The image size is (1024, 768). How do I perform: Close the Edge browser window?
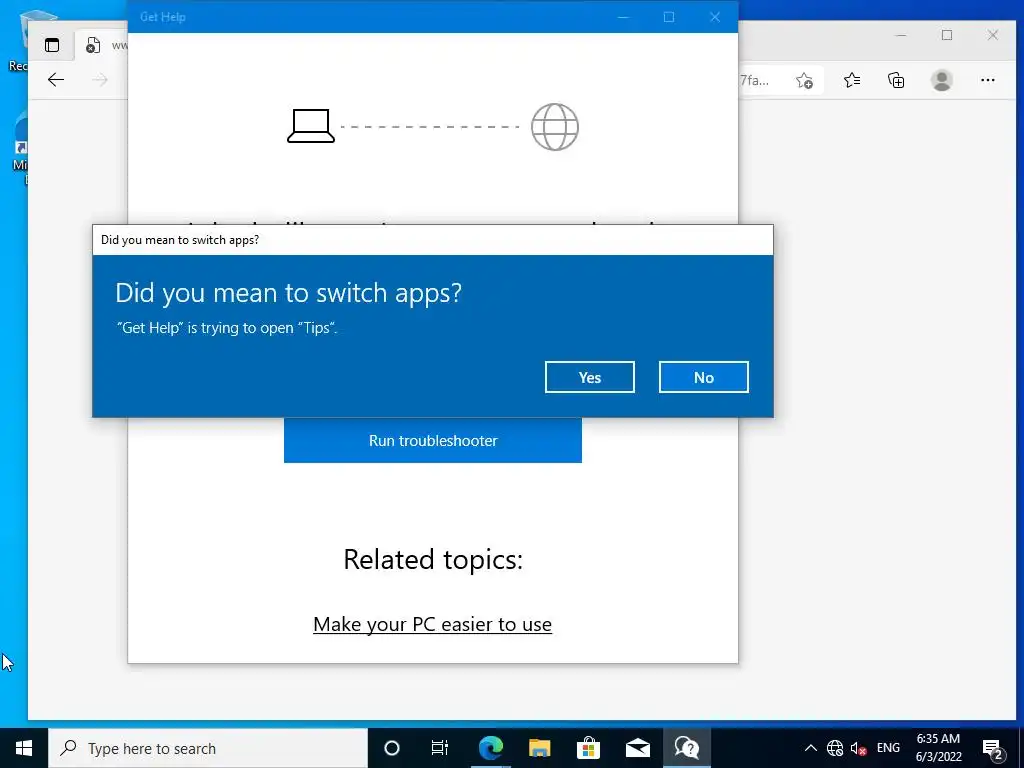click(x=993, y=35)
